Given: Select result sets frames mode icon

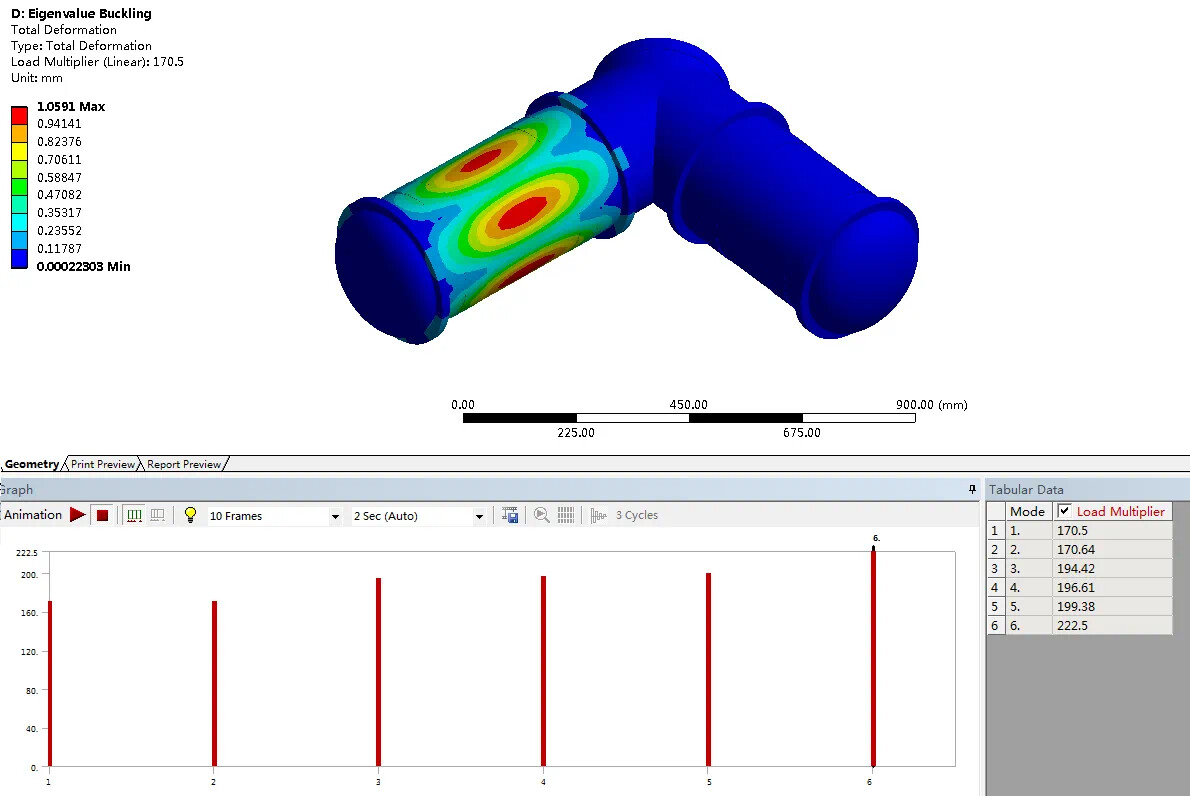Looking at the screenshot, I should click(x=157, y=515).
